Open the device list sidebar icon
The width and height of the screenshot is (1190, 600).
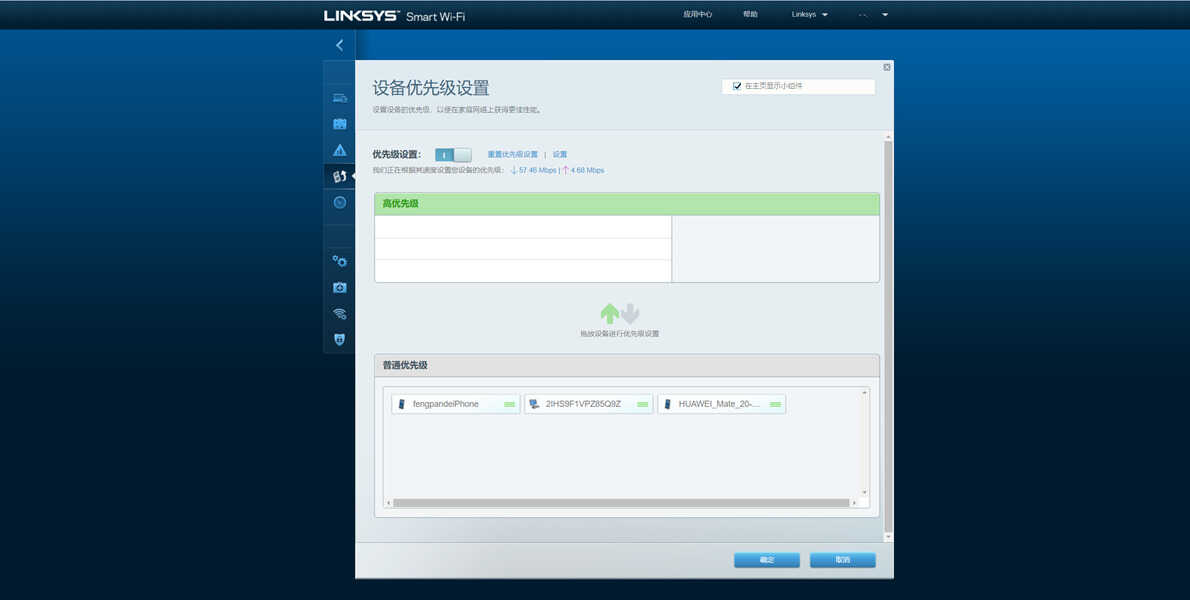point(339,98)
